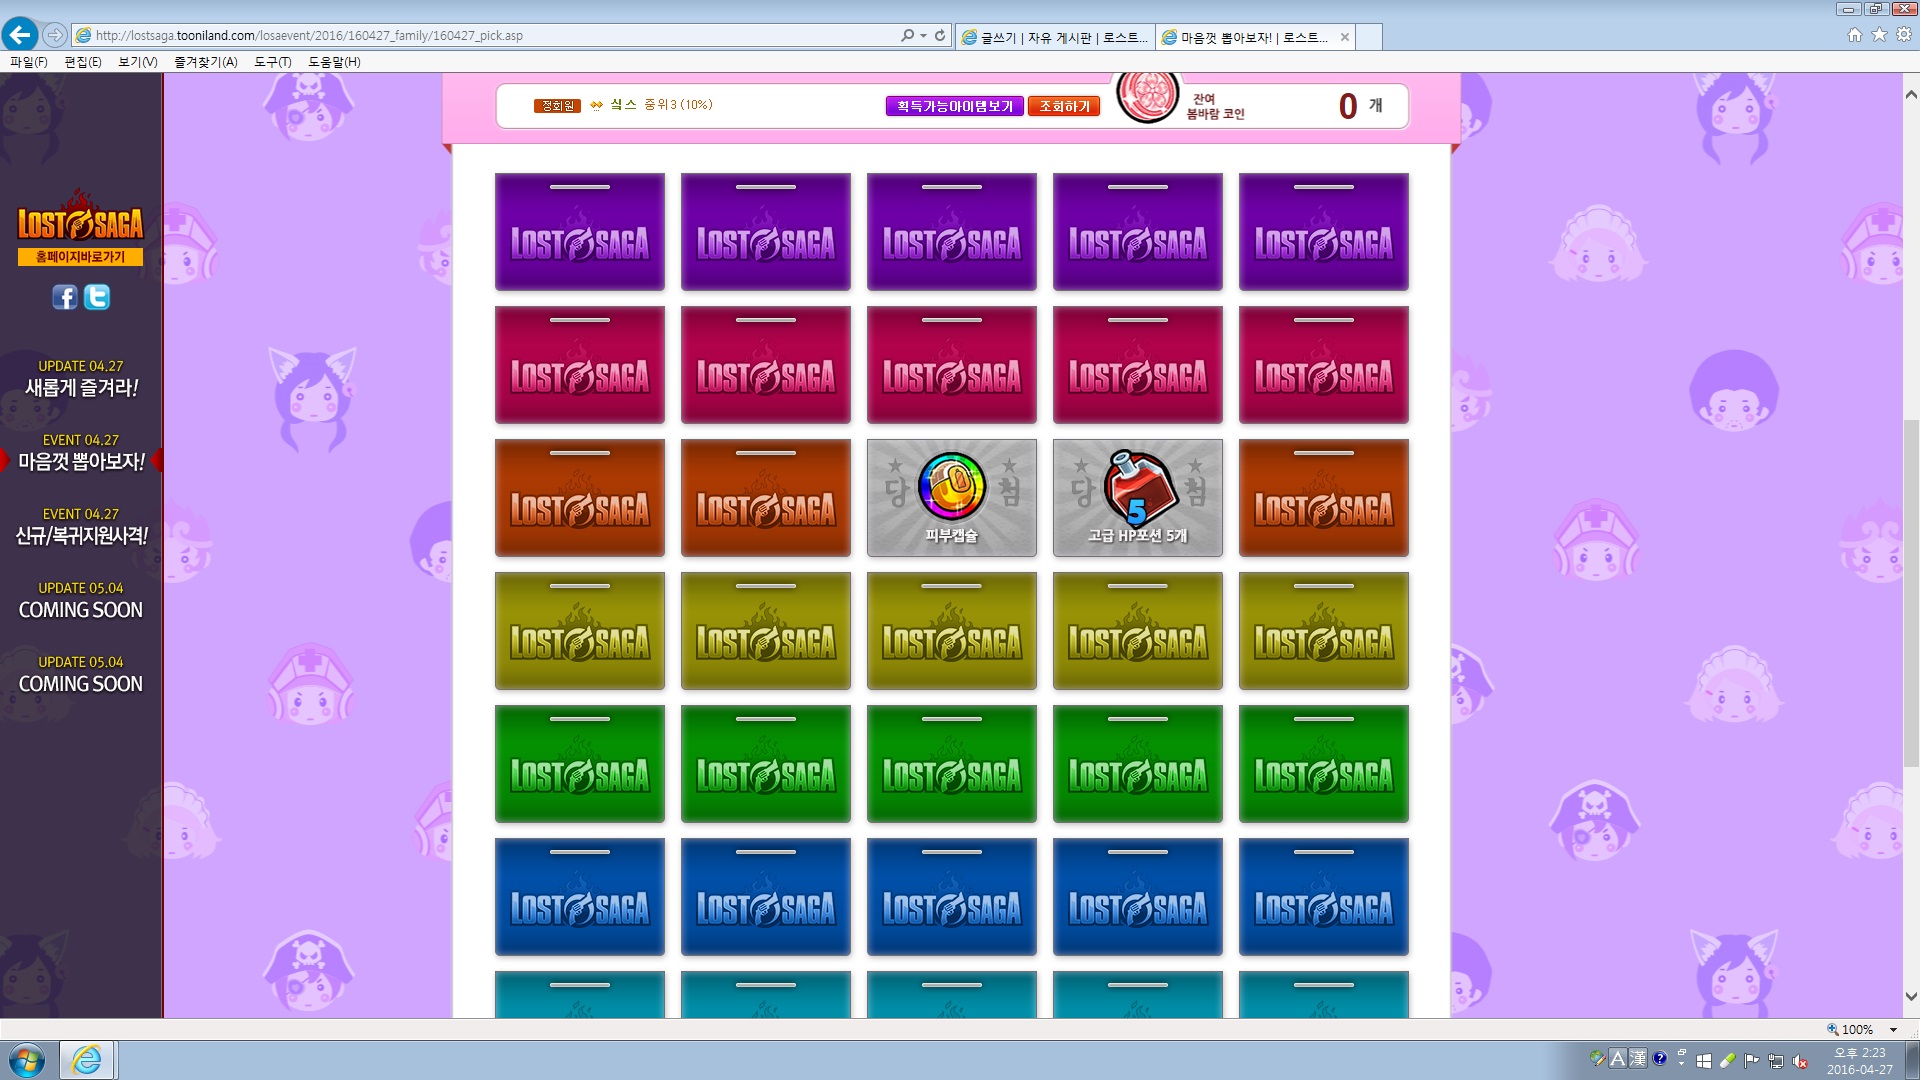This screenshot has height=1080, width=1920.
Task: Click the empty new tab button
Action: tap(1370, 37)
